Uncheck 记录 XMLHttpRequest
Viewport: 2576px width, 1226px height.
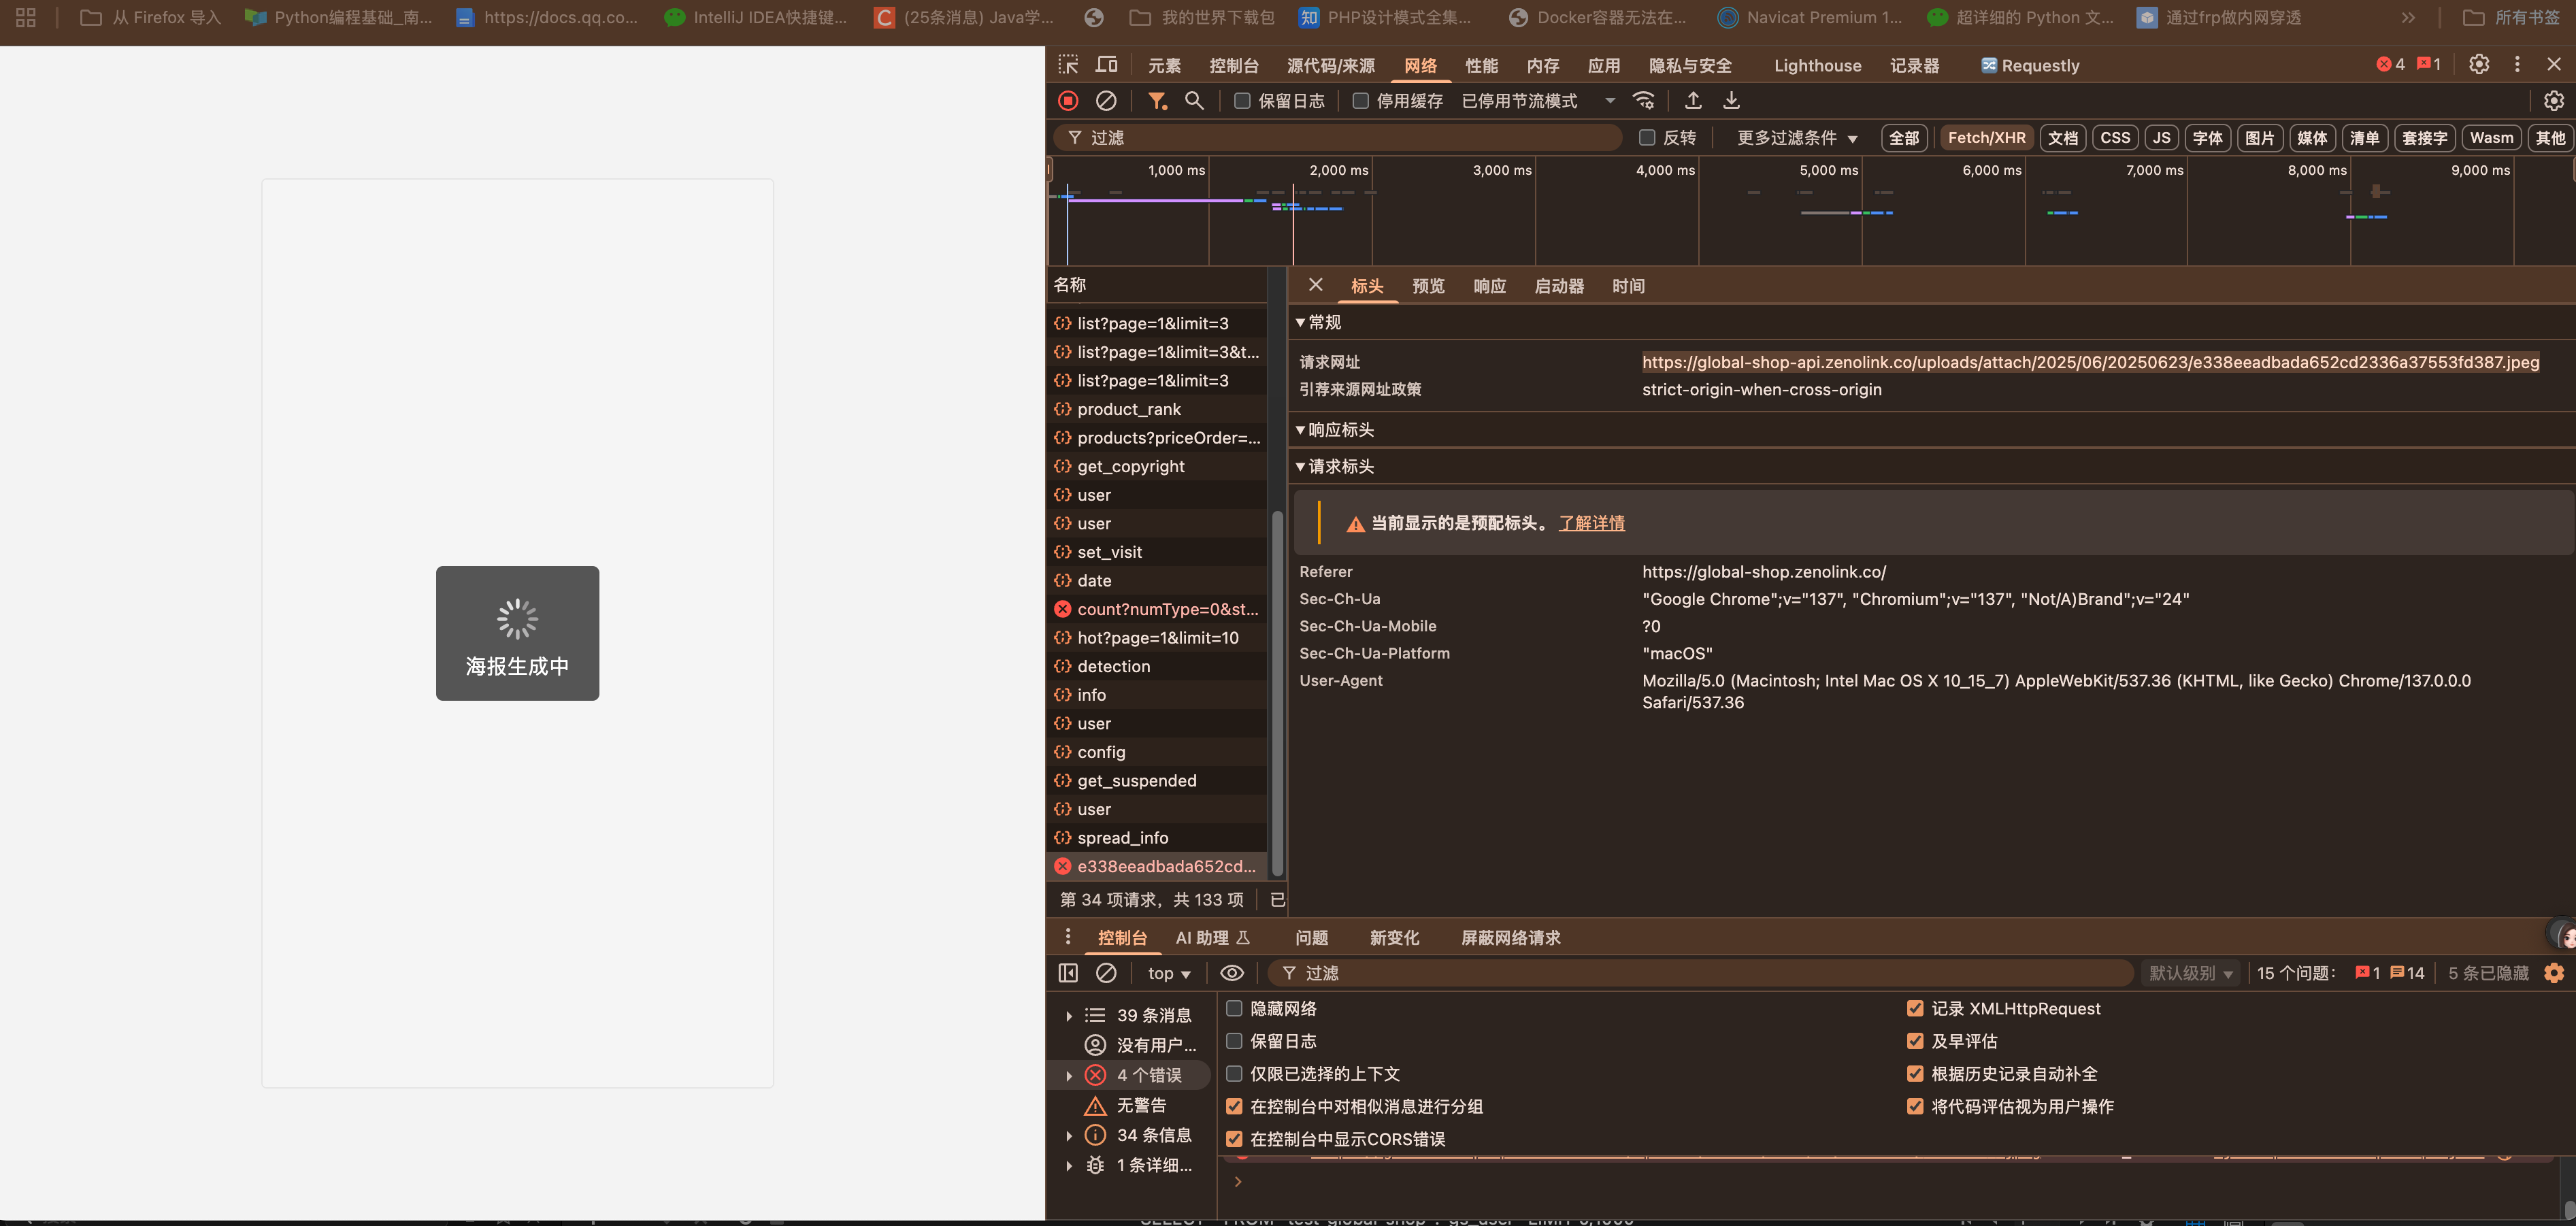(1915, 1008)
